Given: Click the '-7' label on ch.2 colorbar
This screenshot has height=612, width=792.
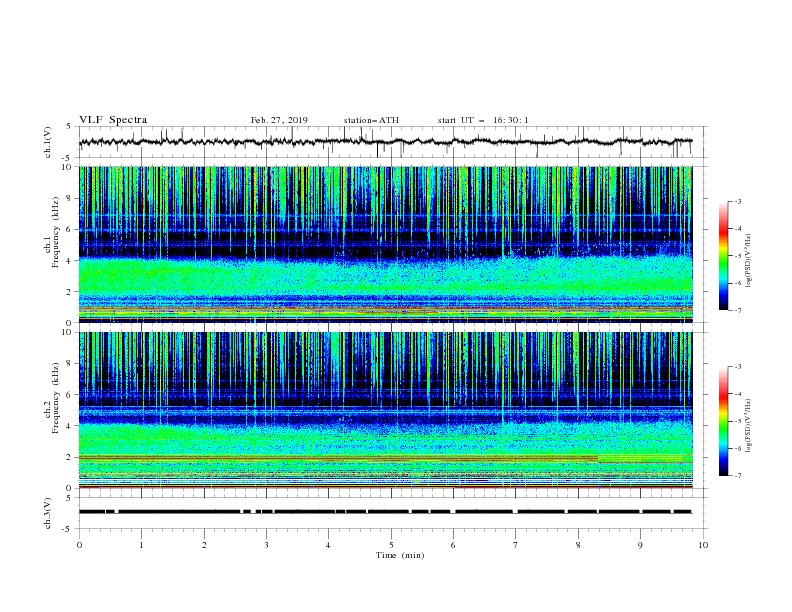Looking at the screenshot, I should tap(737, 475).
